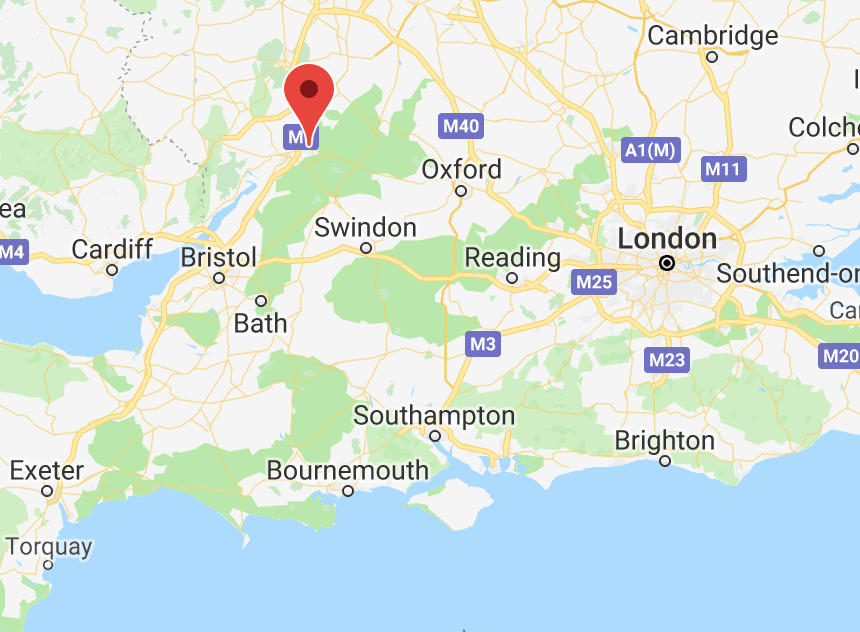Click the Exeter place label

tap(47, 471)
